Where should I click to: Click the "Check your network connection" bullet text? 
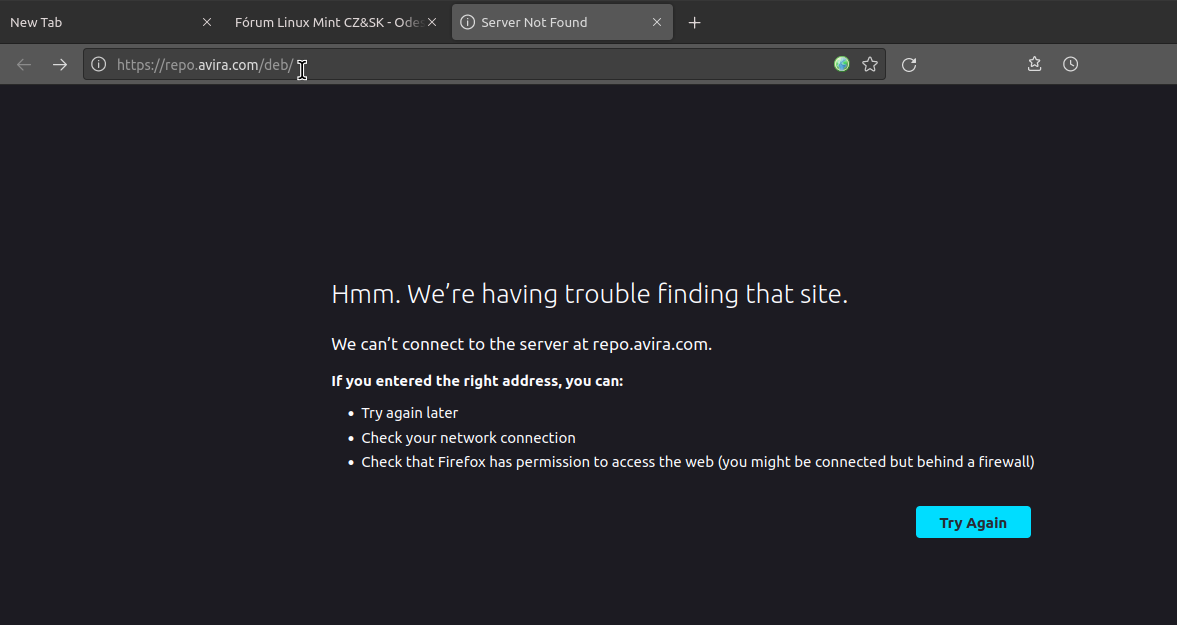[x=468, y=438]
